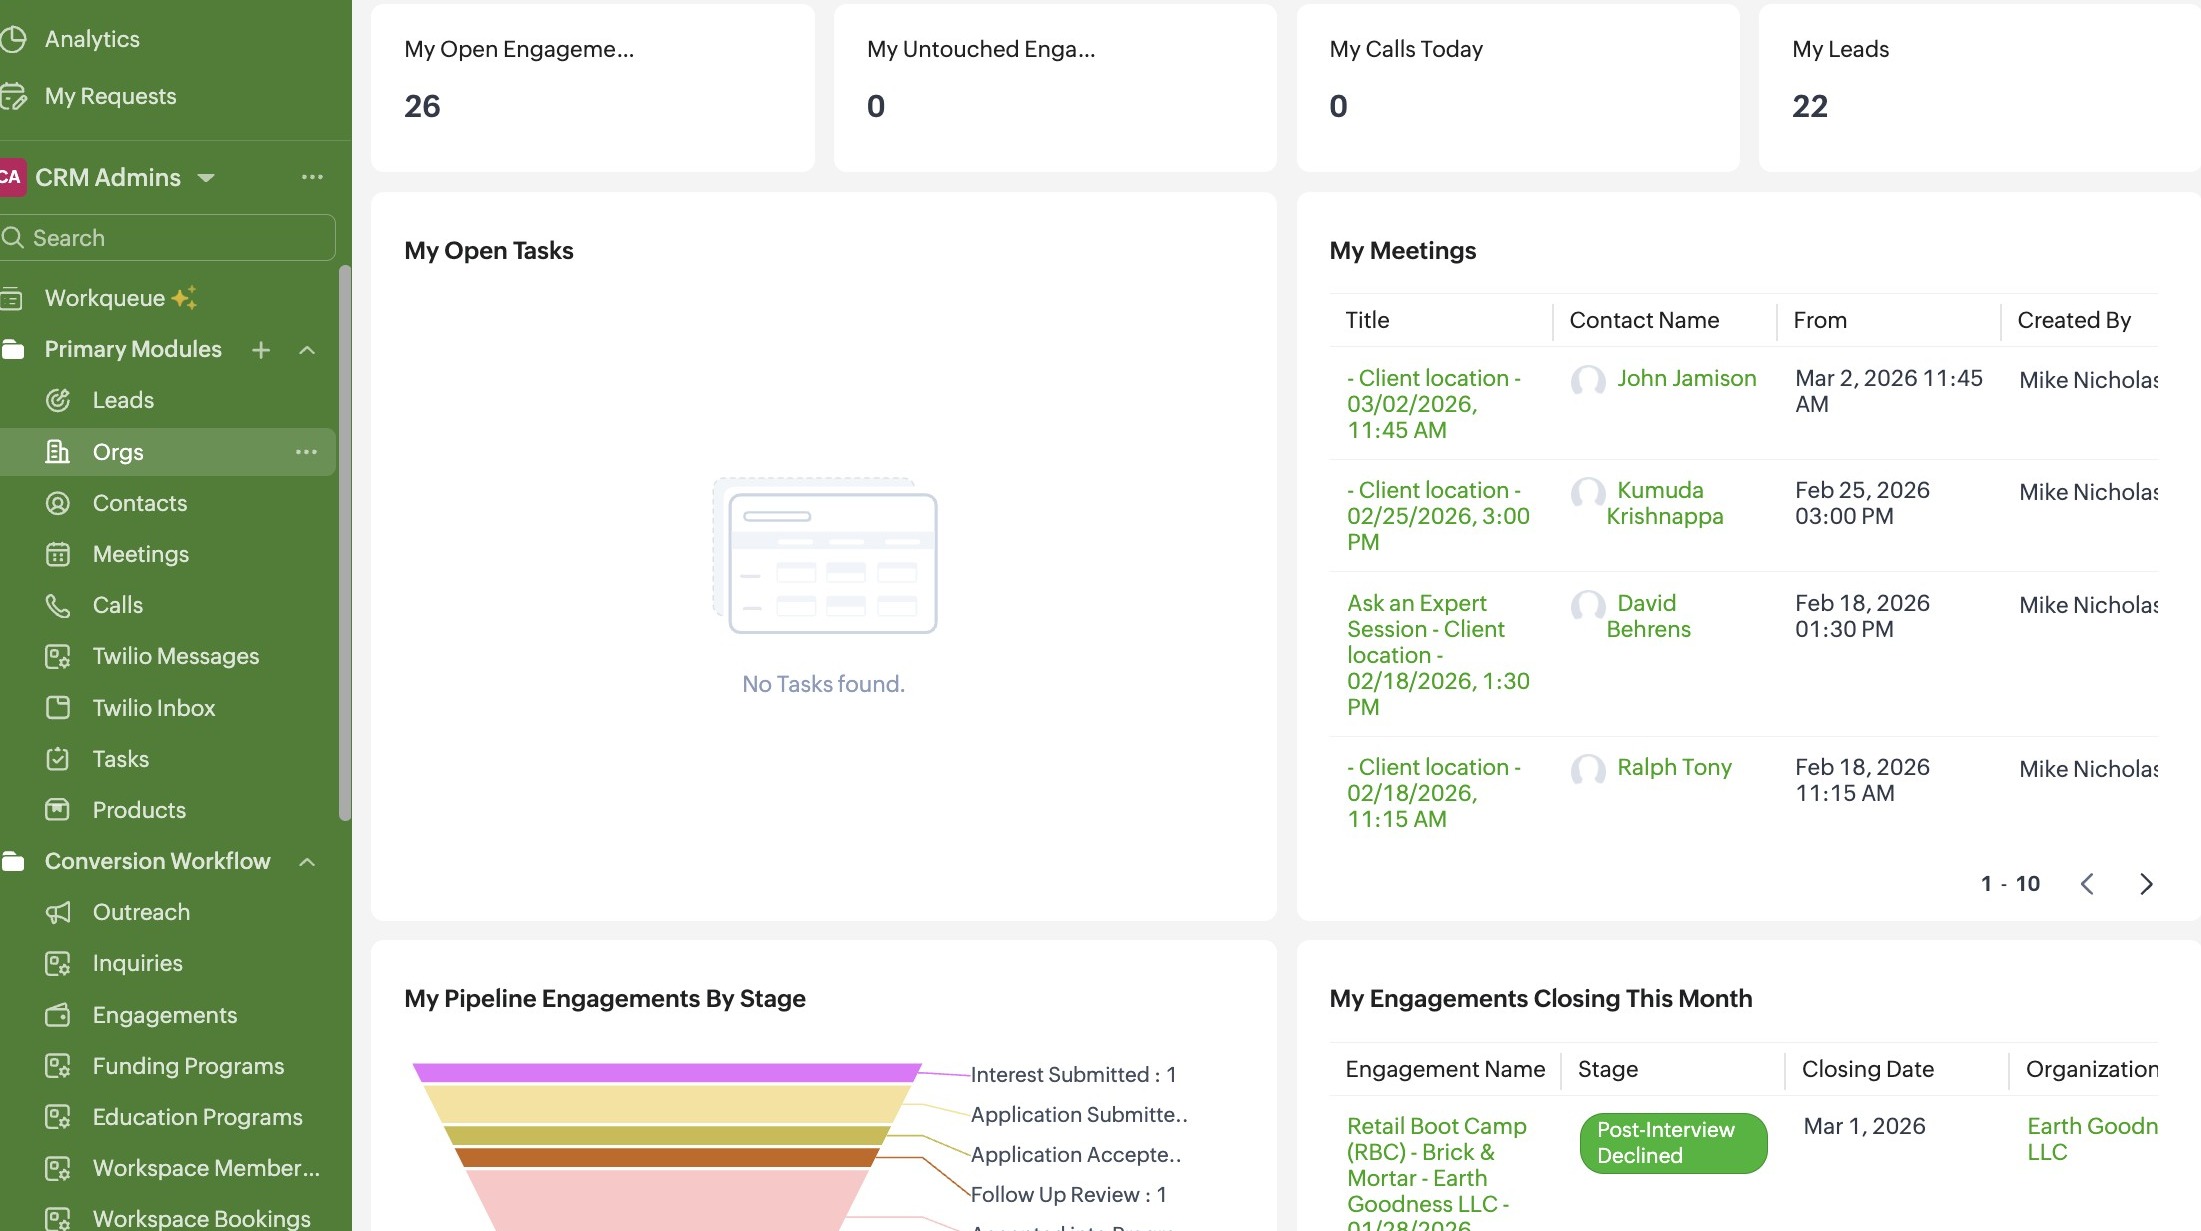
Task: Click the purple Interest Submitted funnel segment
Action: [665, 1073]
